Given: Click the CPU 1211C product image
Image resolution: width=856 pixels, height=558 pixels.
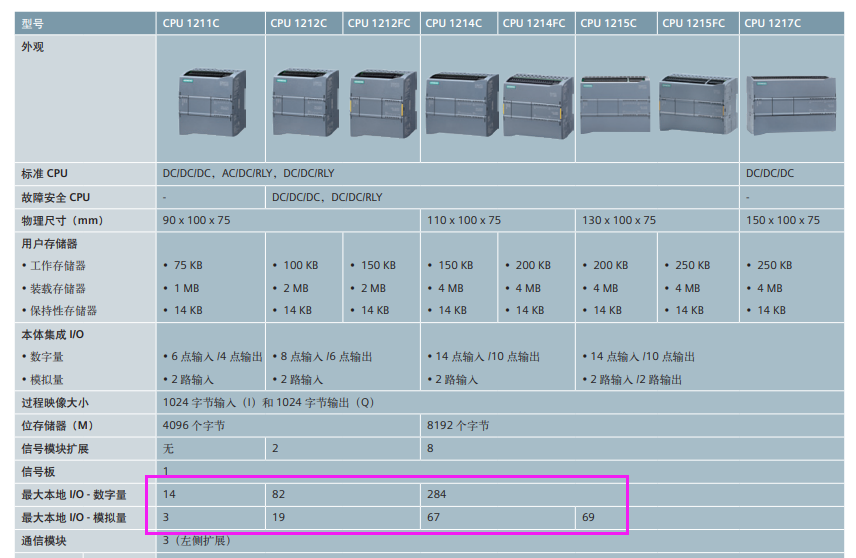Looking at the screenshot, I should pyautogui.click(x=212, y=102).
